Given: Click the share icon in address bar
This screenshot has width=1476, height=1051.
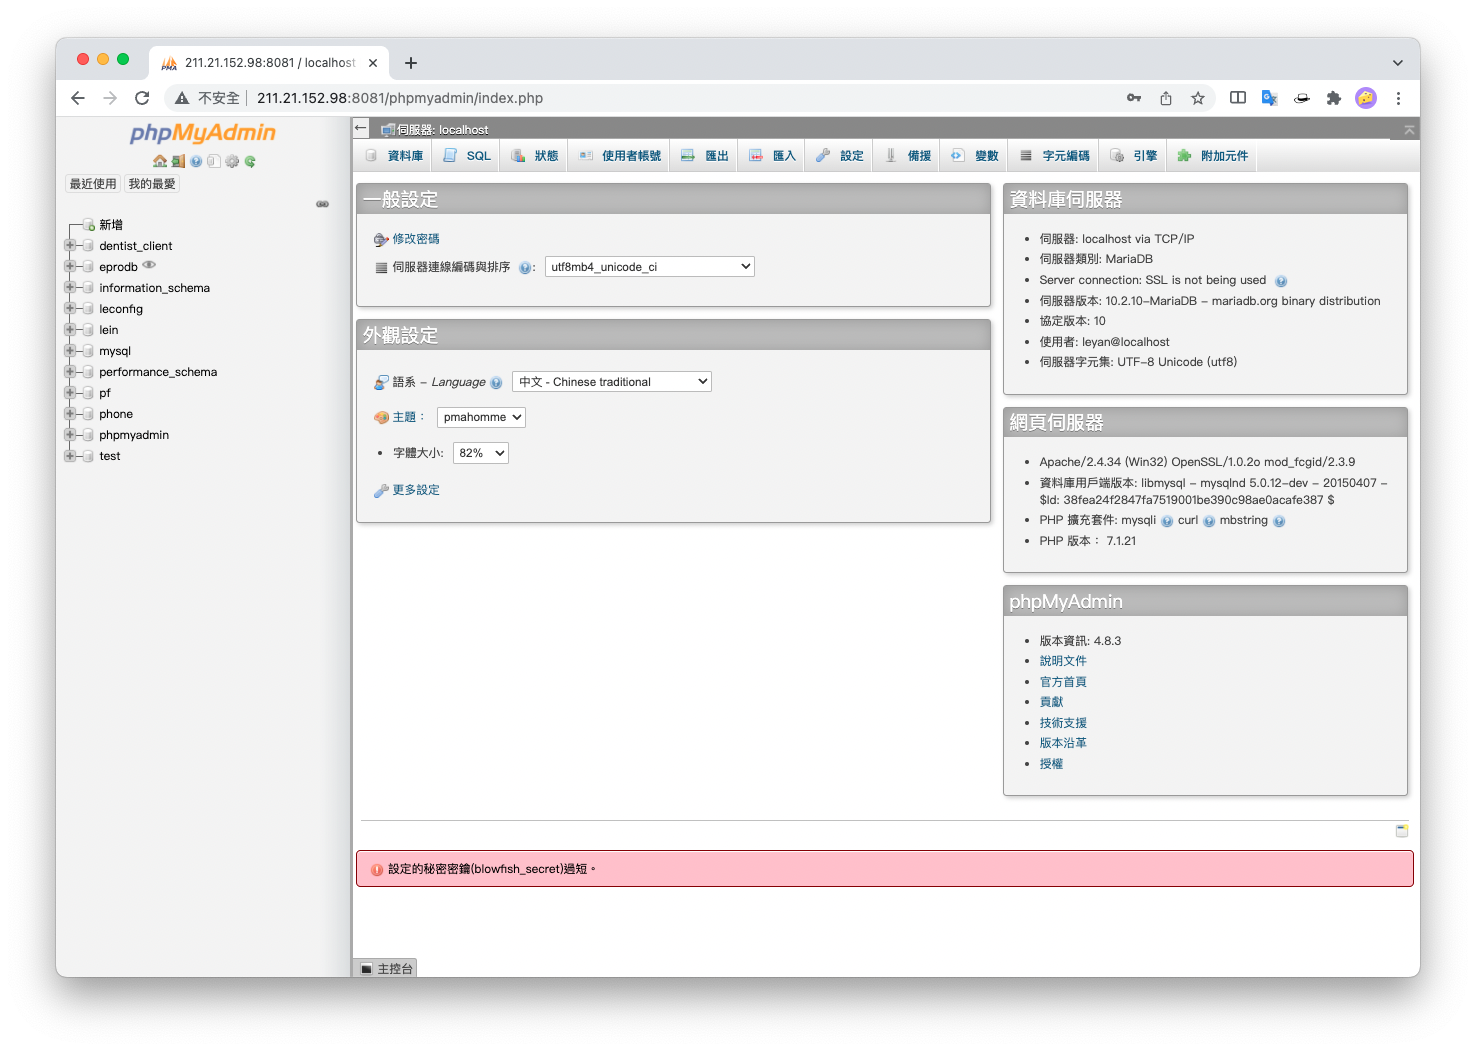Looking at the screenshot, I should tap(1166, 98).
